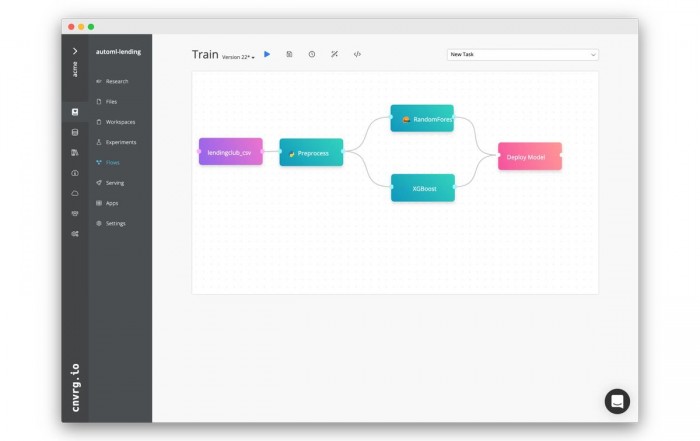Select the XGBoost node

[423, 188]
